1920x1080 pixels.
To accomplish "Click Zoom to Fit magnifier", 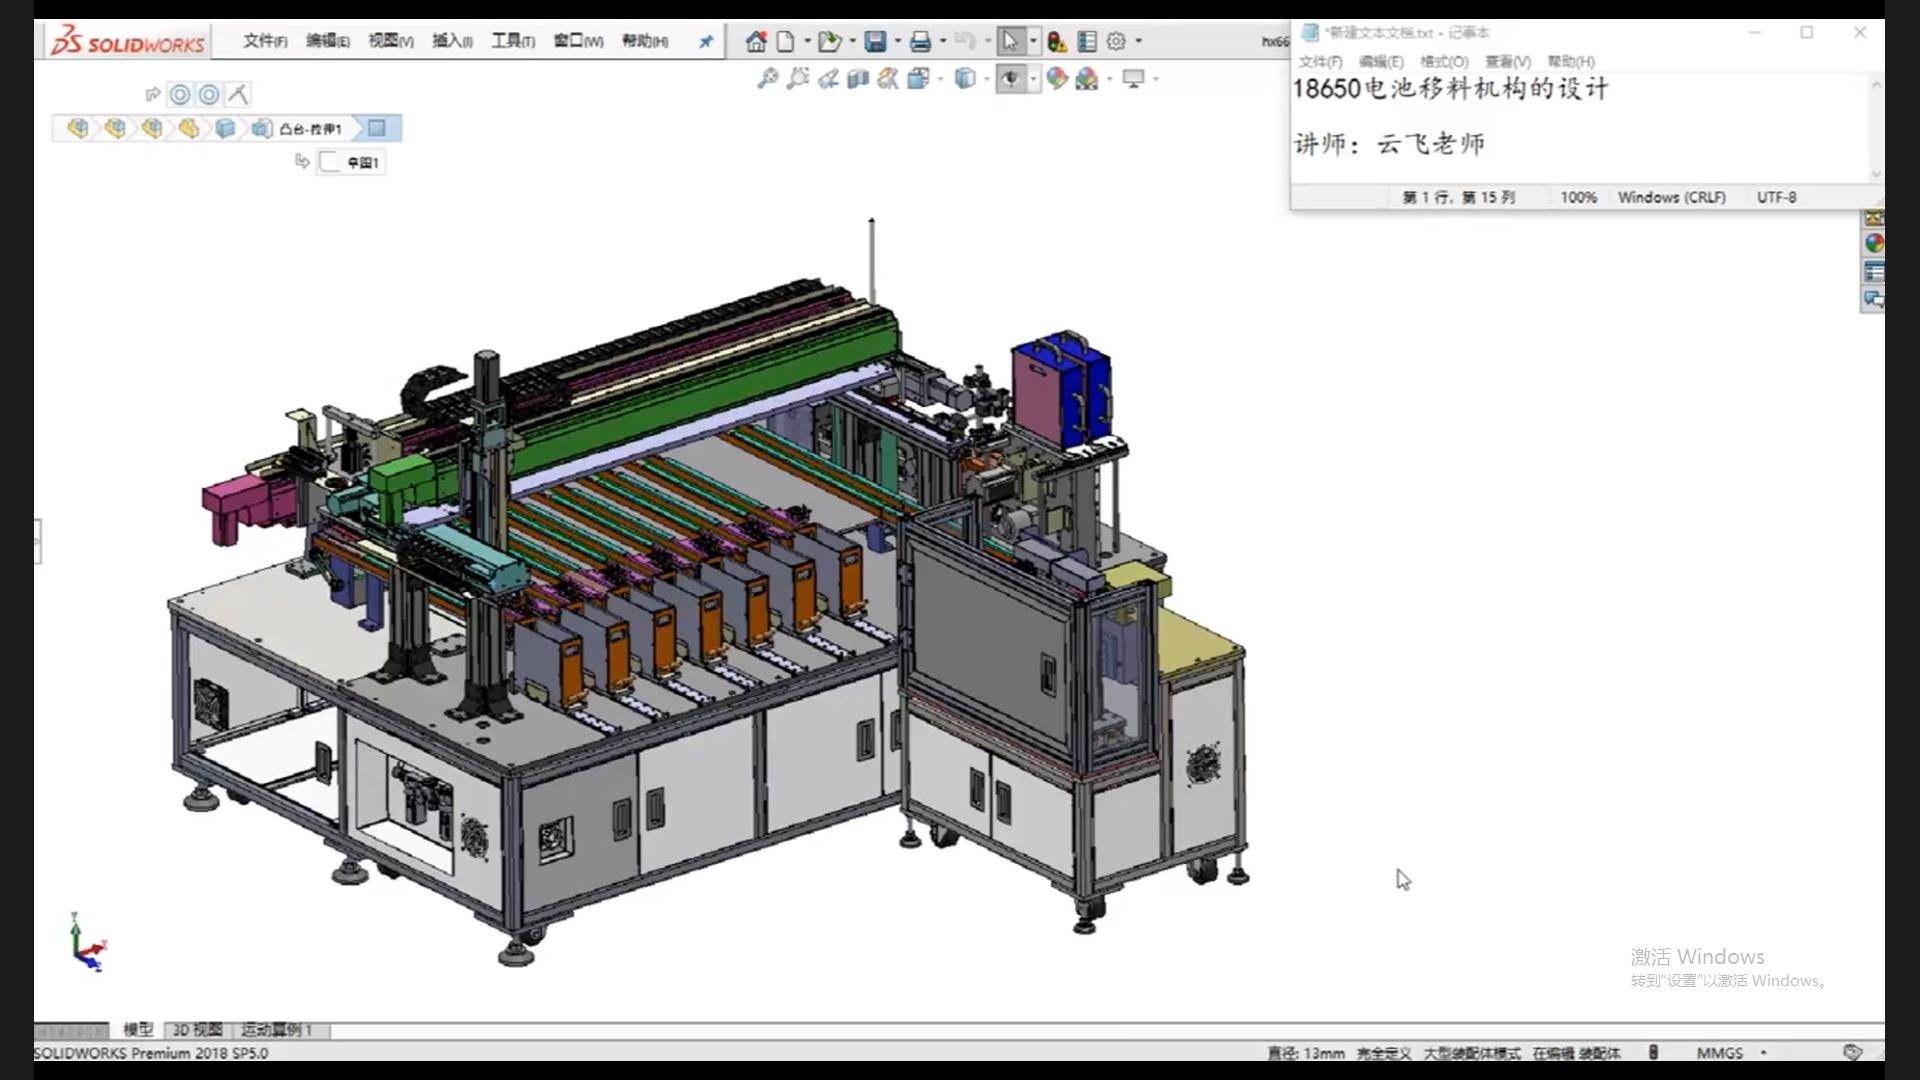I will (768, 78).
